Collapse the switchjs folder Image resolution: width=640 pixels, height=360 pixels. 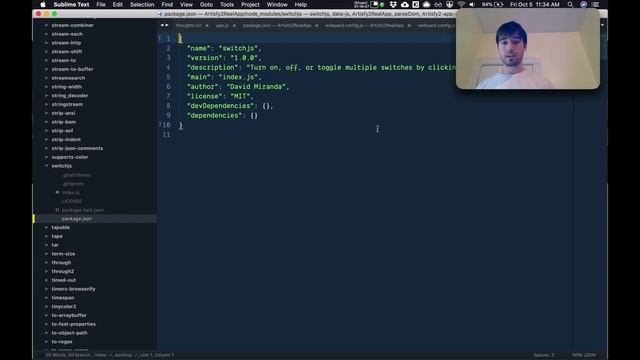tap(46, 166)
